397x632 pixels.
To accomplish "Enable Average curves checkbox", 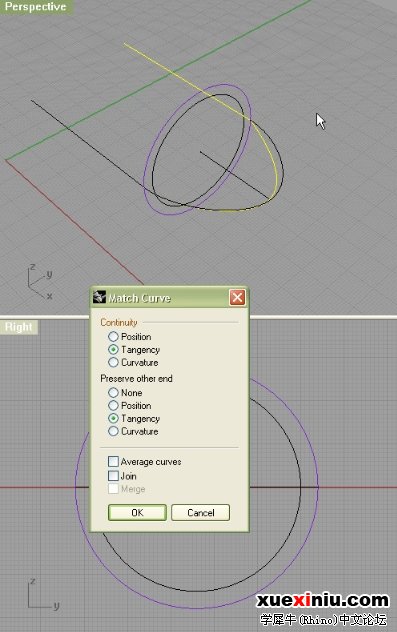I will pyautogui.click(x=113, y=462).
